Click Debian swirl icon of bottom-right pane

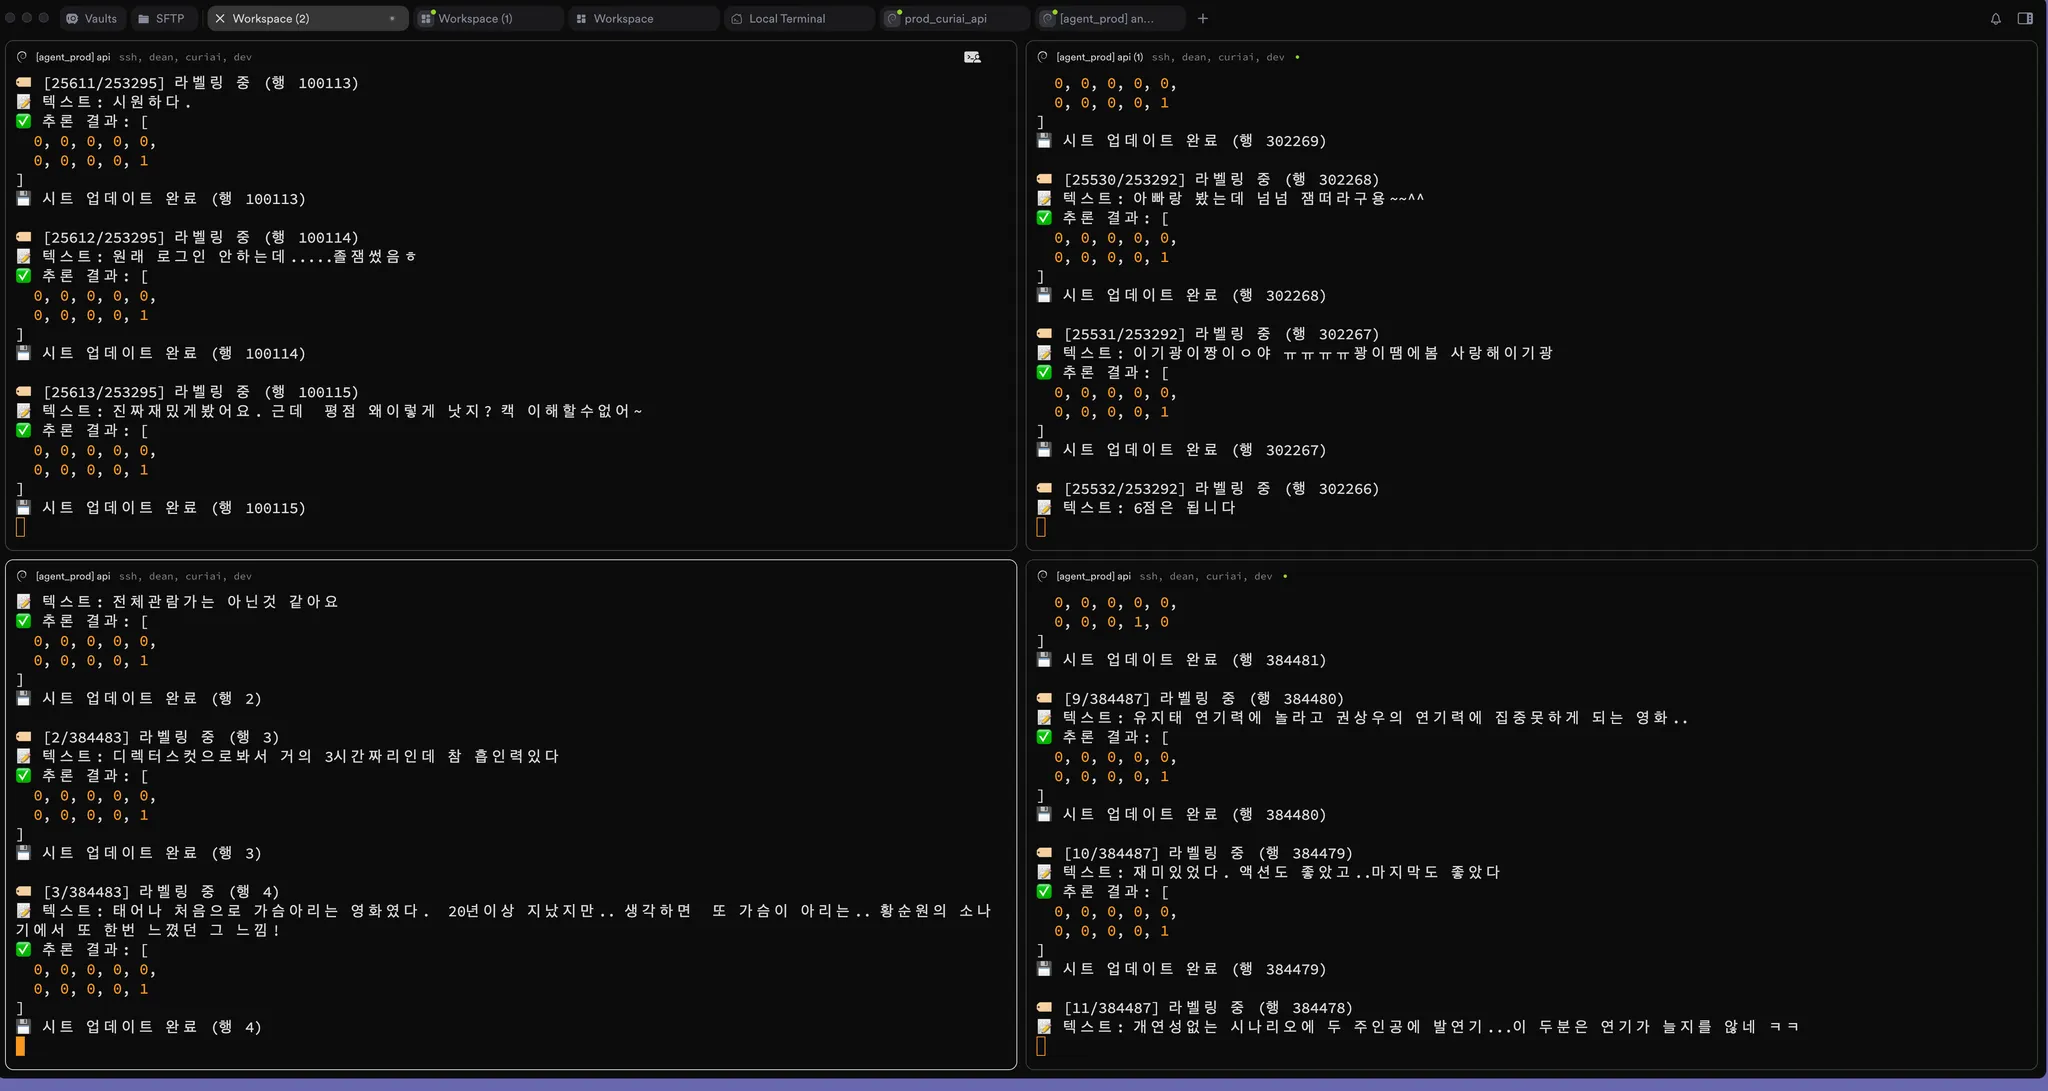click(1043, 576)
